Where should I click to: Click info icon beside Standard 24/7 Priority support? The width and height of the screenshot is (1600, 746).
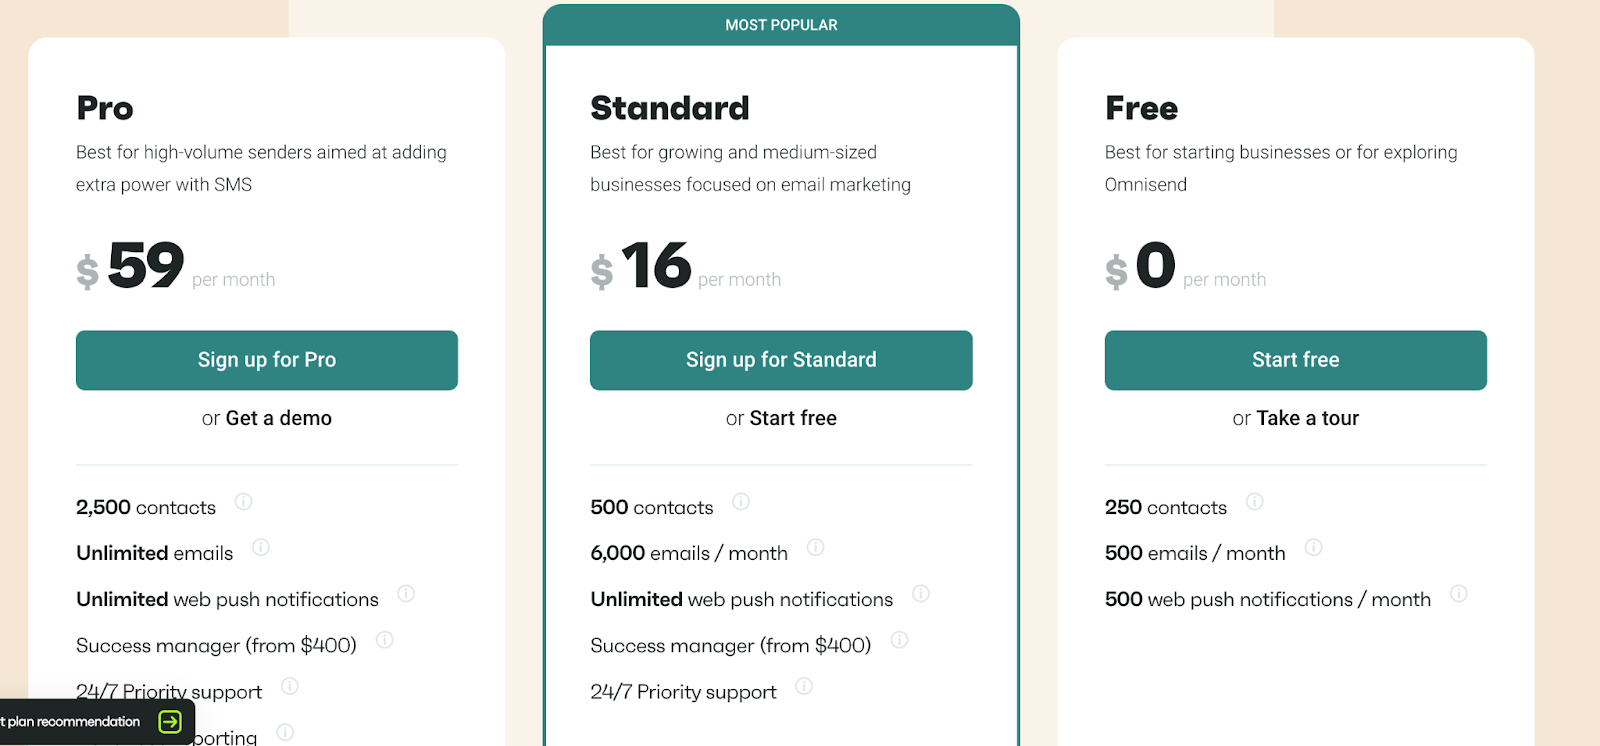pyautogui.click(x=804, y=686)
